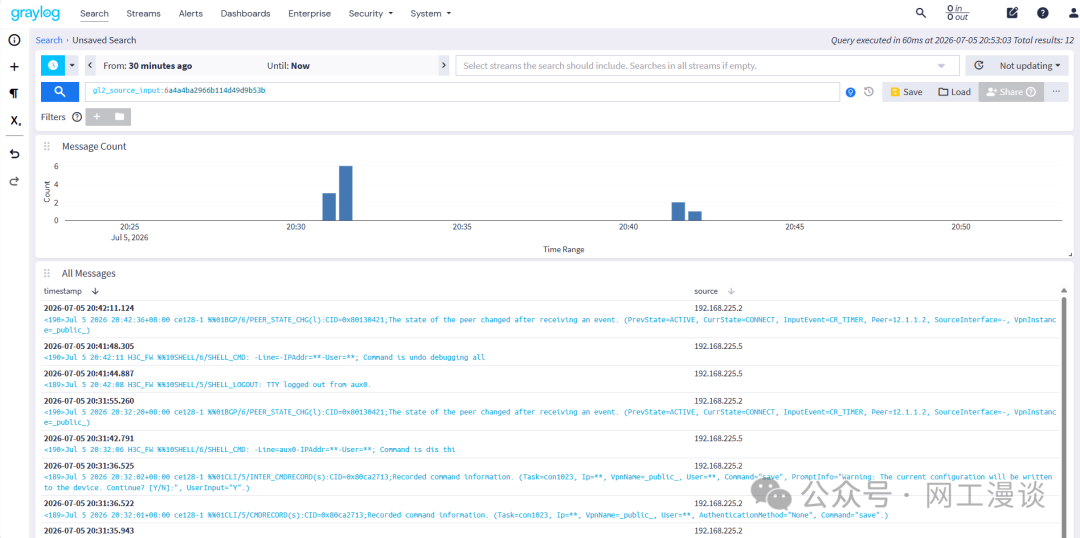The image size is (1080, 538).
Task: Go to the Search tab
Action: coord(94,13)
